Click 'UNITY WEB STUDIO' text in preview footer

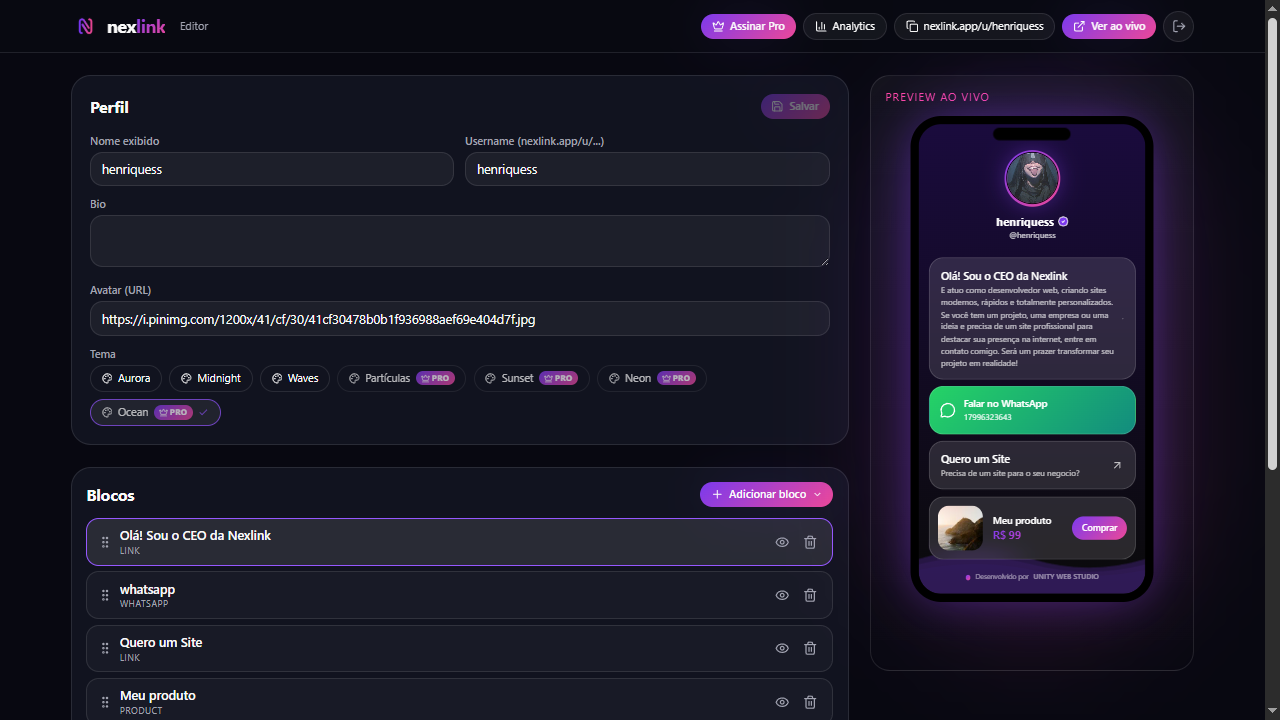[1066, 577]
